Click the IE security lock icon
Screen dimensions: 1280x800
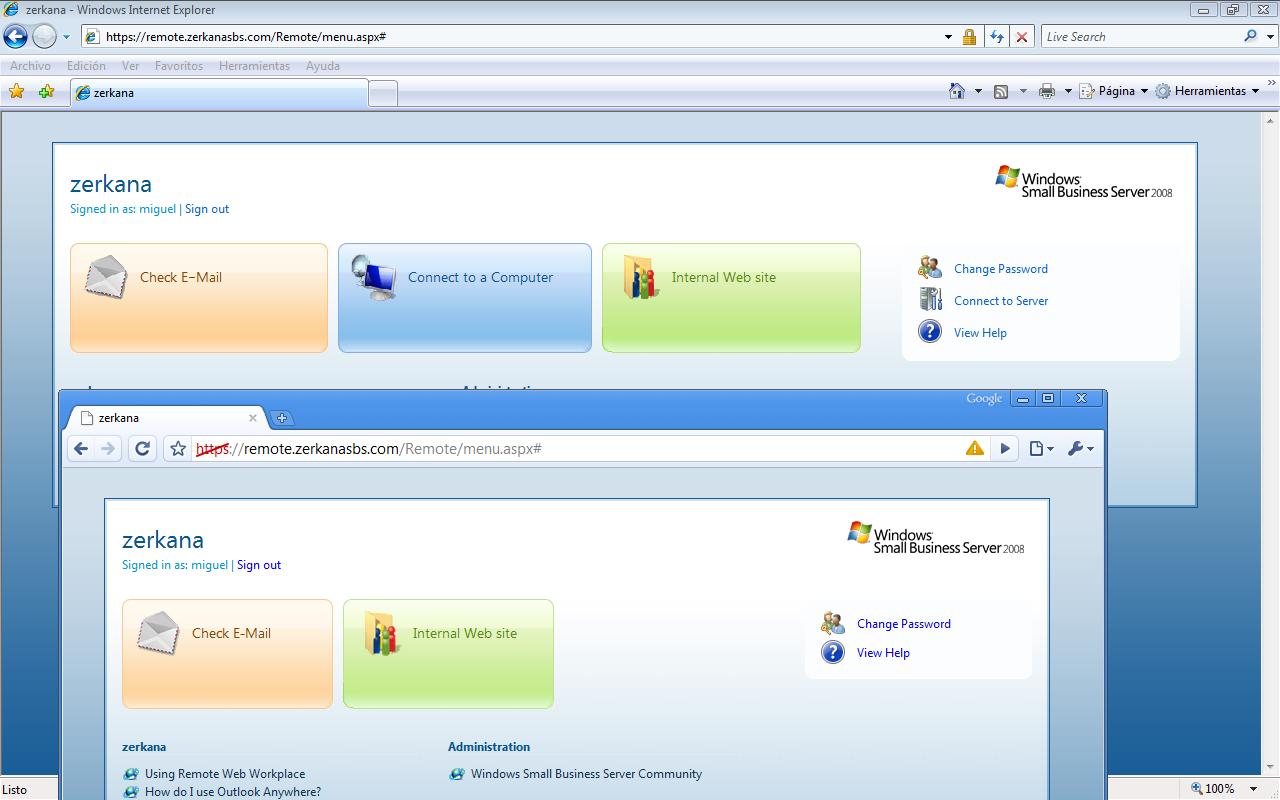click(969, 37)
